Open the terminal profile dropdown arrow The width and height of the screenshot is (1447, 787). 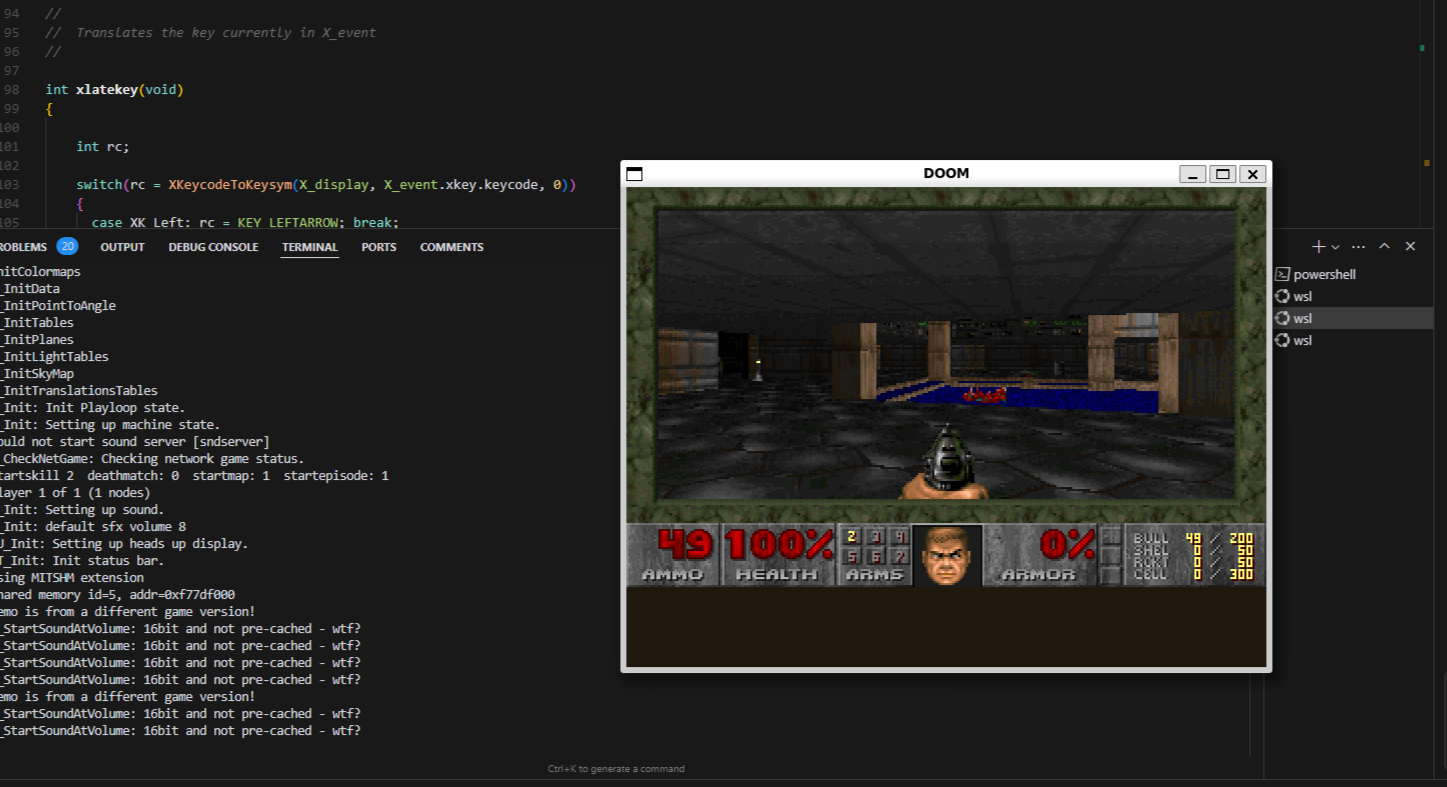(1330, 245)
